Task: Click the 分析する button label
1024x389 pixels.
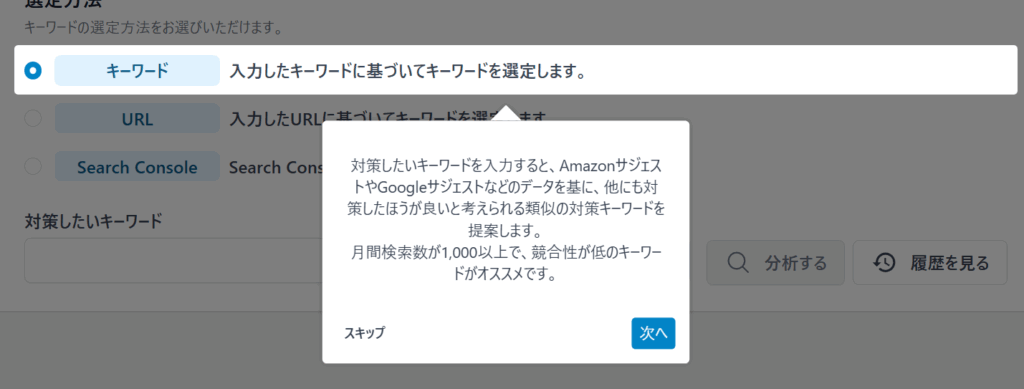Action: (x=795, y=263)
